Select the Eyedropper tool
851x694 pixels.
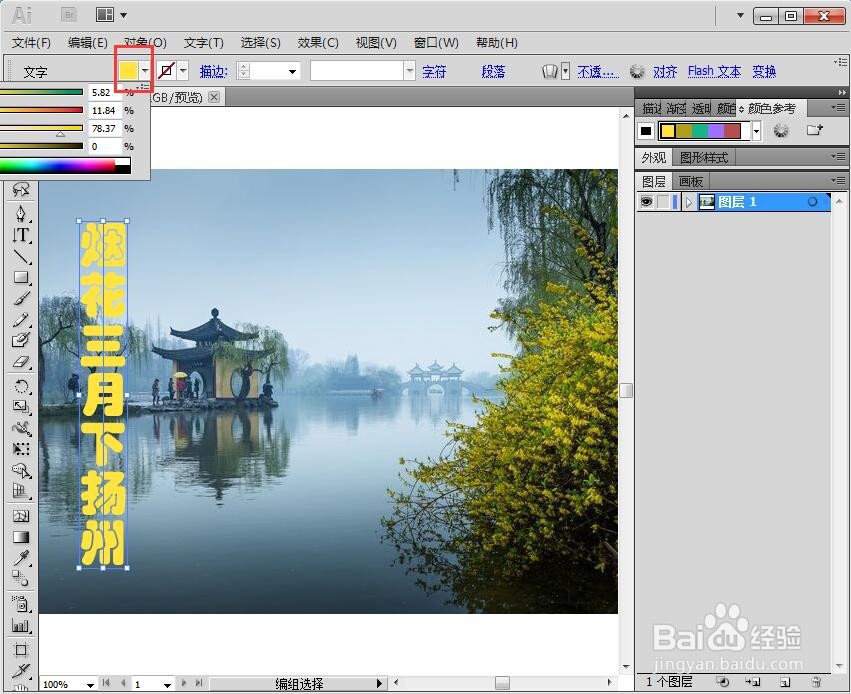pos(21,558)
